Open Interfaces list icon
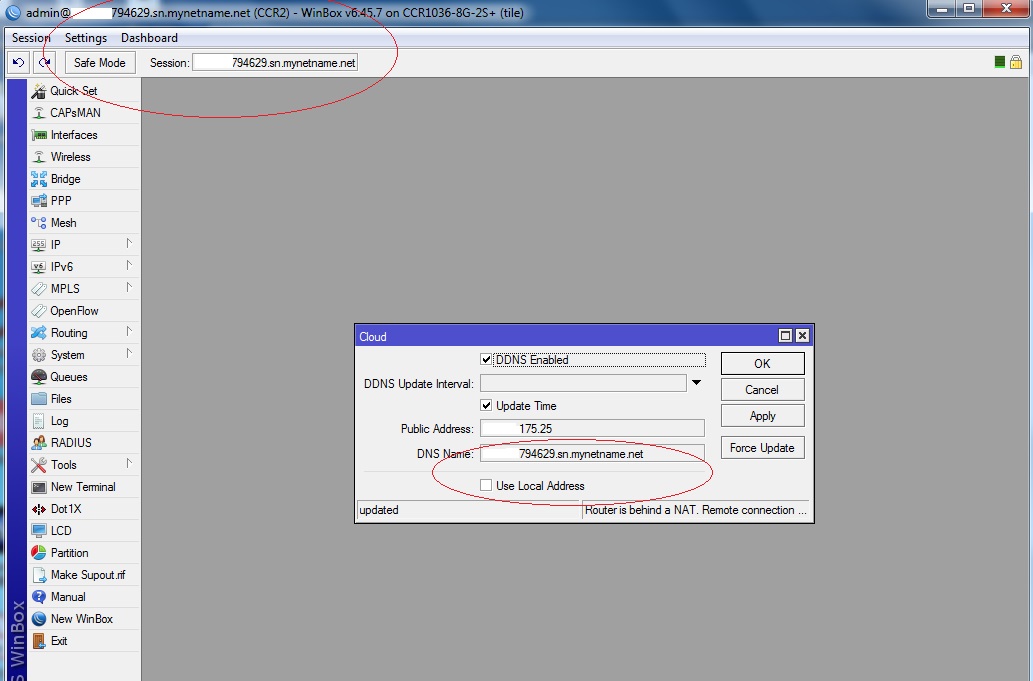Screen dimensions: 1033x681 point(39,135)
